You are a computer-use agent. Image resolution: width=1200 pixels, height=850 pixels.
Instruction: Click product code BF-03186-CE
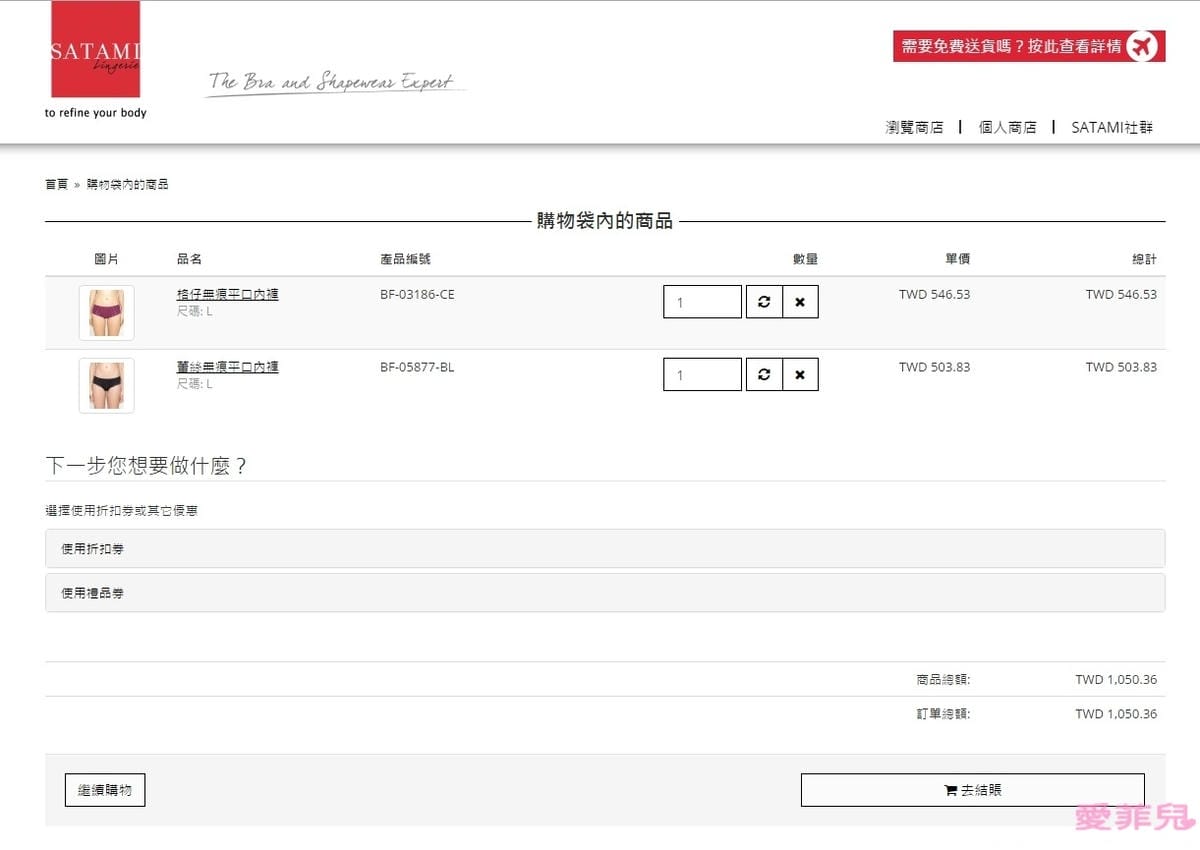pos(417,295)
